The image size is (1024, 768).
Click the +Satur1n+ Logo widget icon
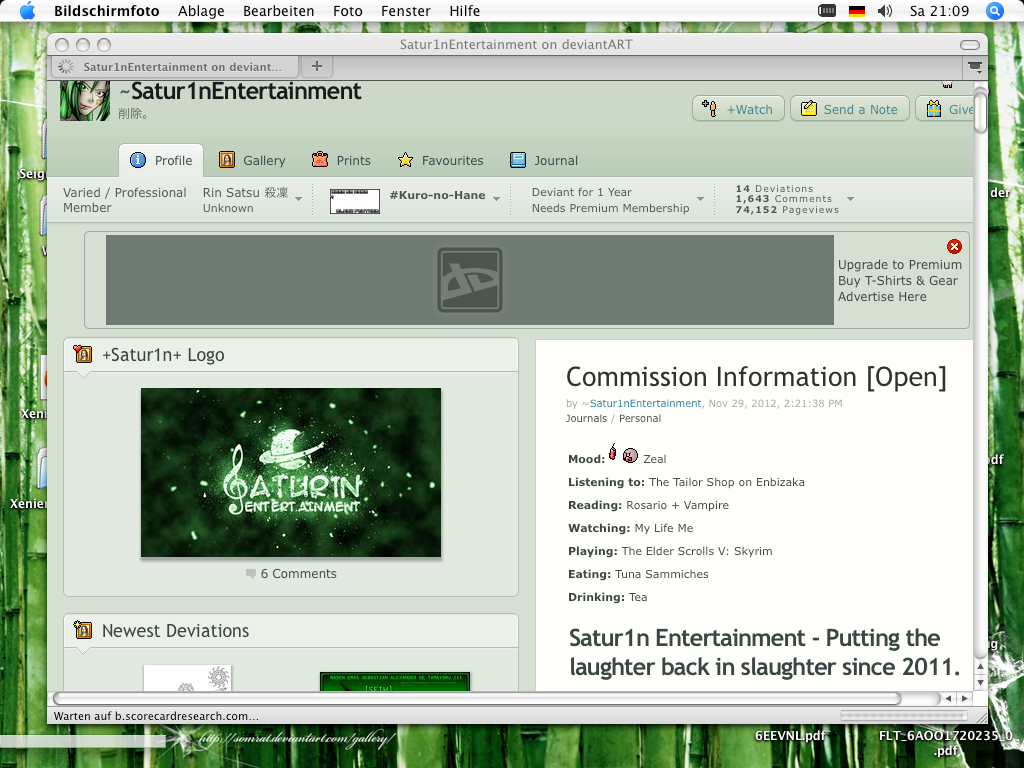click(x=82, y=354)
